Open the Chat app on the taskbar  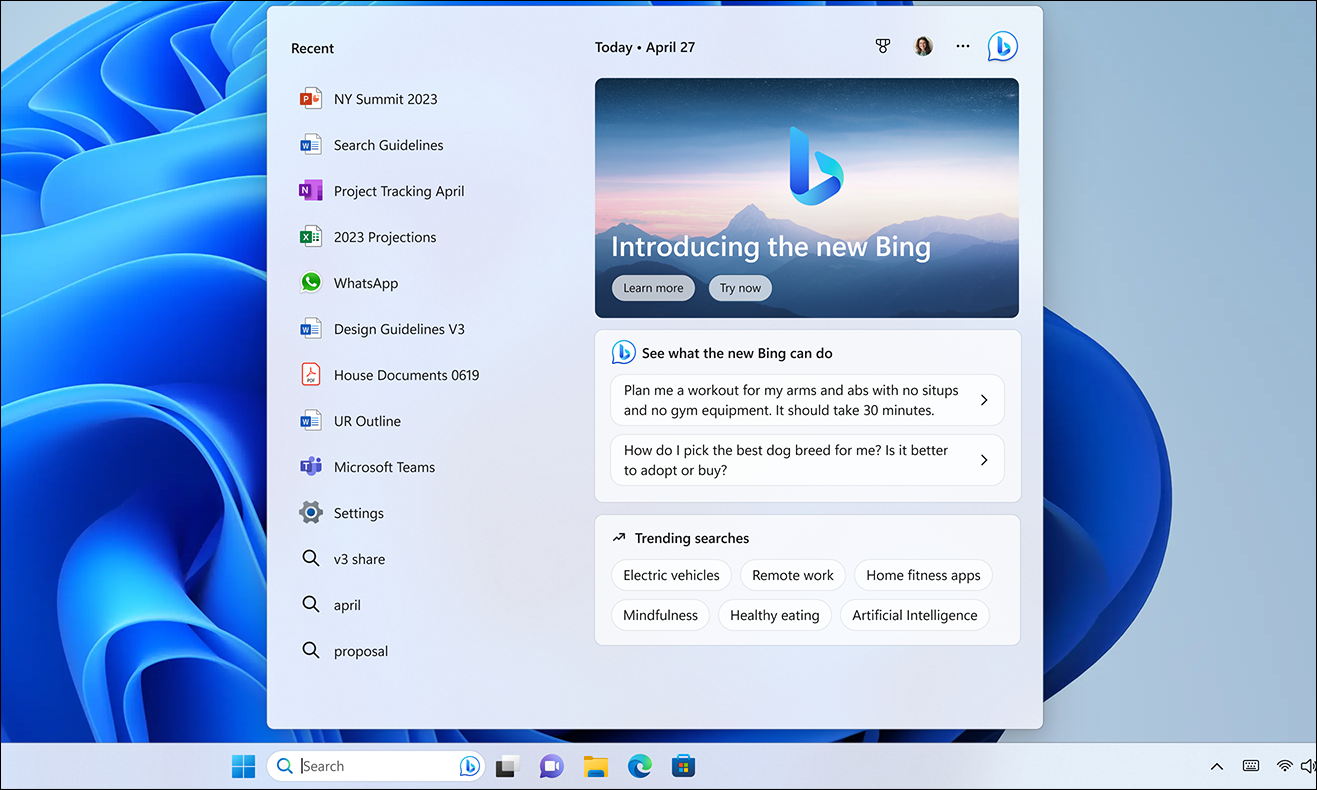(x=551, y=767)
